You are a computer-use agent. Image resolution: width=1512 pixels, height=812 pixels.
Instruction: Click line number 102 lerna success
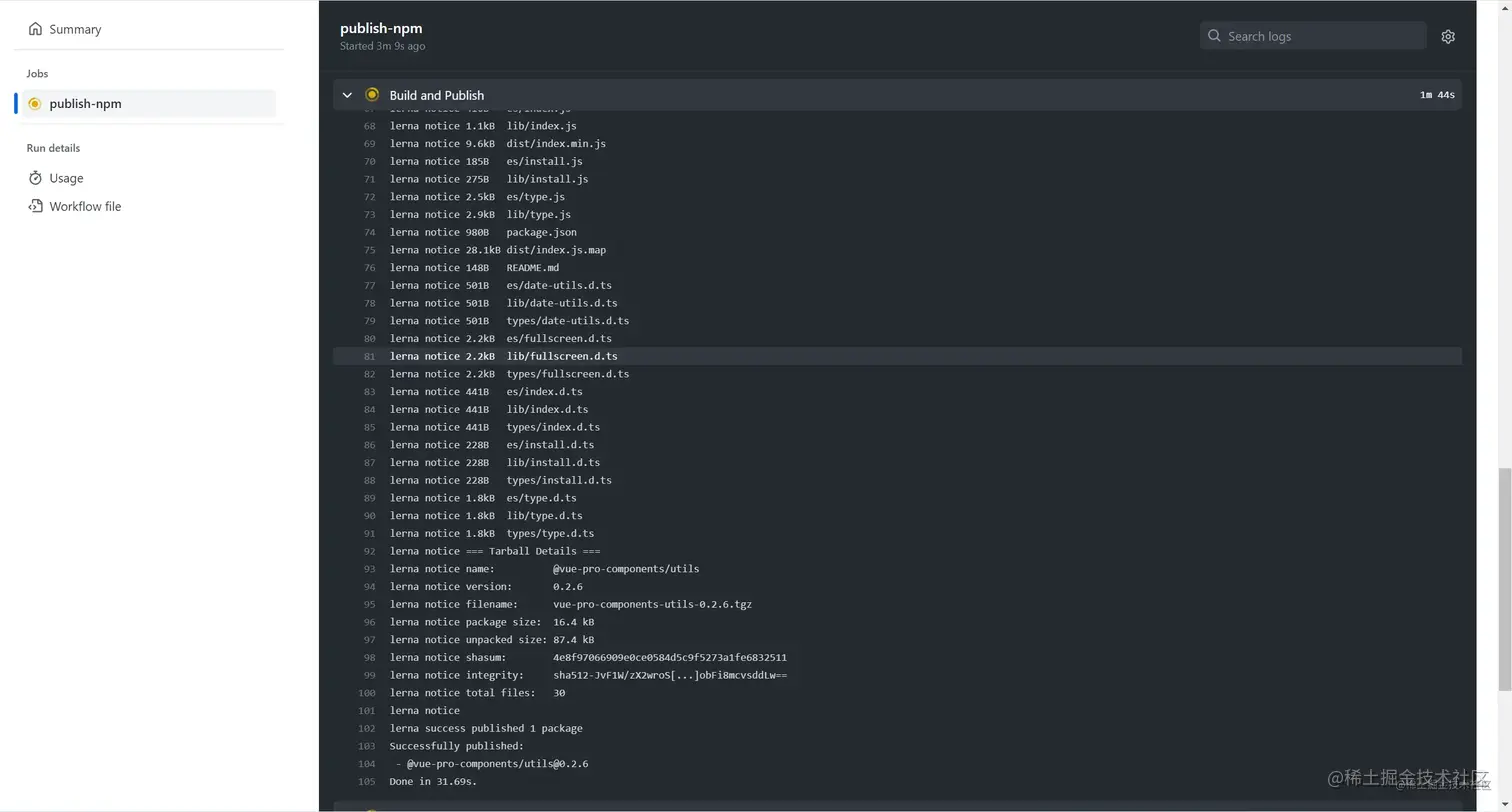[x=367, y=728]
